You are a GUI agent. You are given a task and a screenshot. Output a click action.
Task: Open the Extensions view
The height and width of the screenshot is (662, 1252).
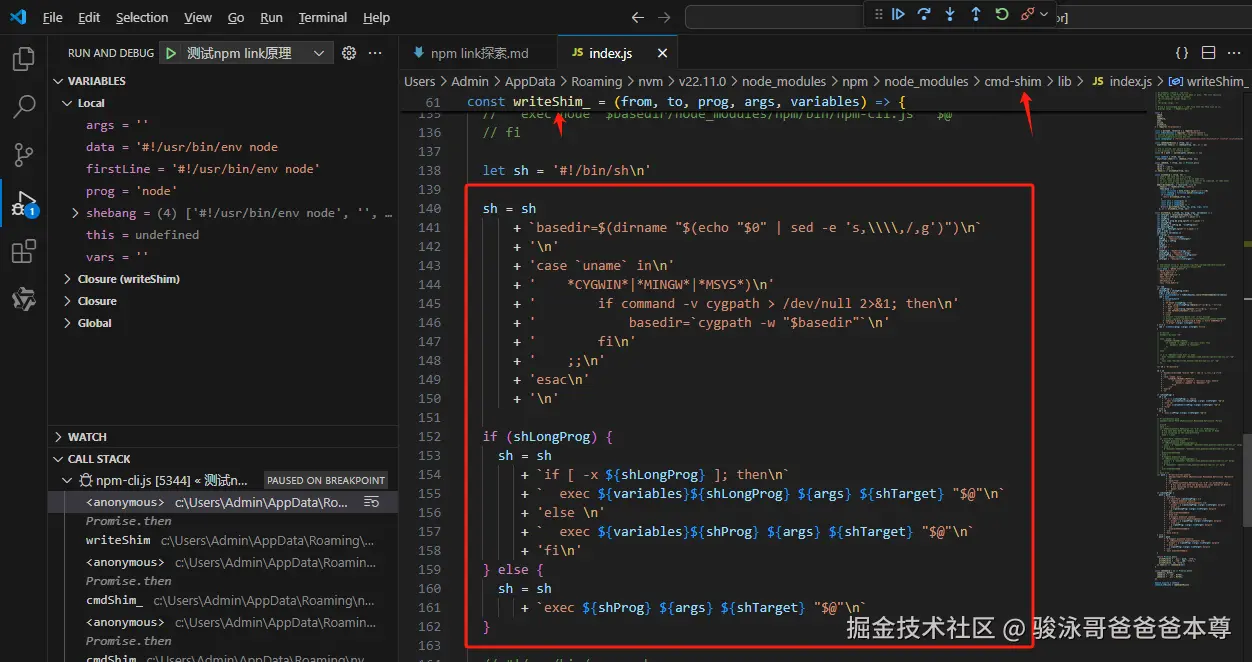pos(24,252)
